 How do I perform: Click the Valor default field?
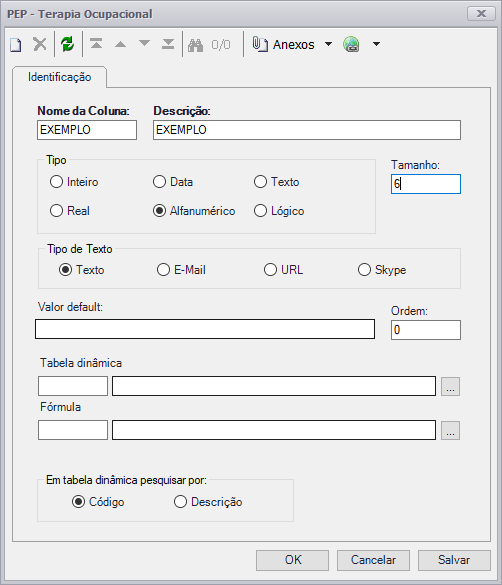point(205,329)
